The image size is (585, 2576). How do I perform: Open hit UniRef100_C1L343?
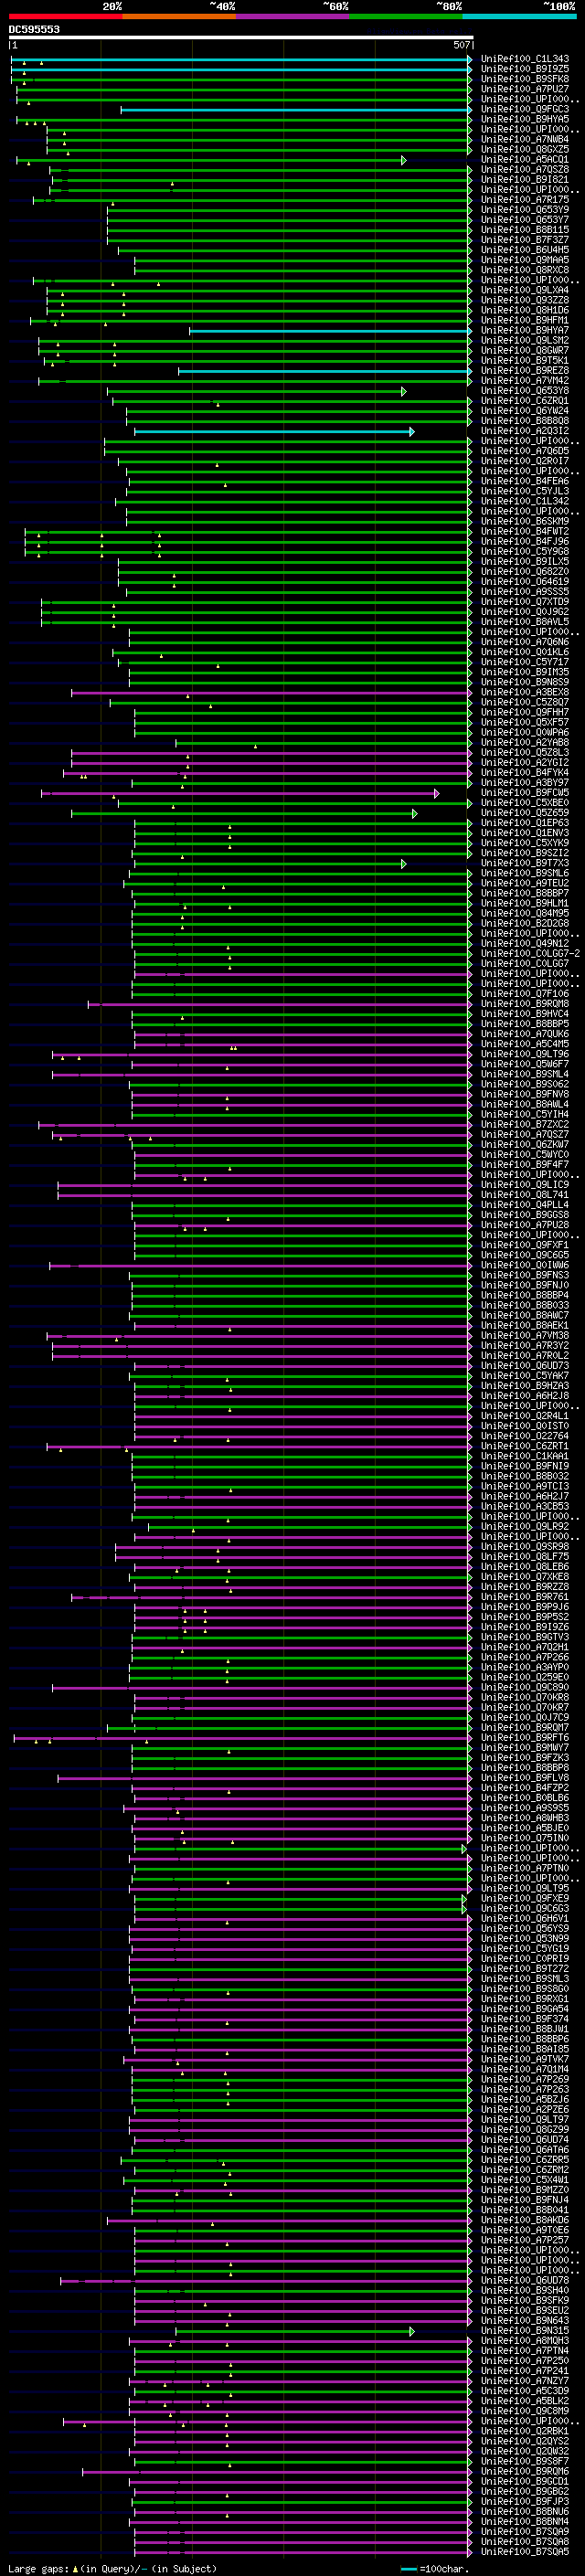(525, 59)
